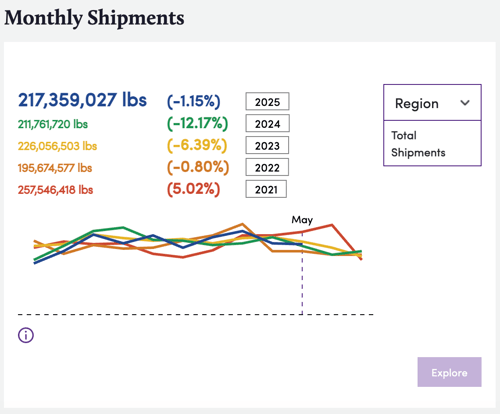Click the 217,359,027 lbs blue total
The image size is (500, 414).
[x=82, y=100]
